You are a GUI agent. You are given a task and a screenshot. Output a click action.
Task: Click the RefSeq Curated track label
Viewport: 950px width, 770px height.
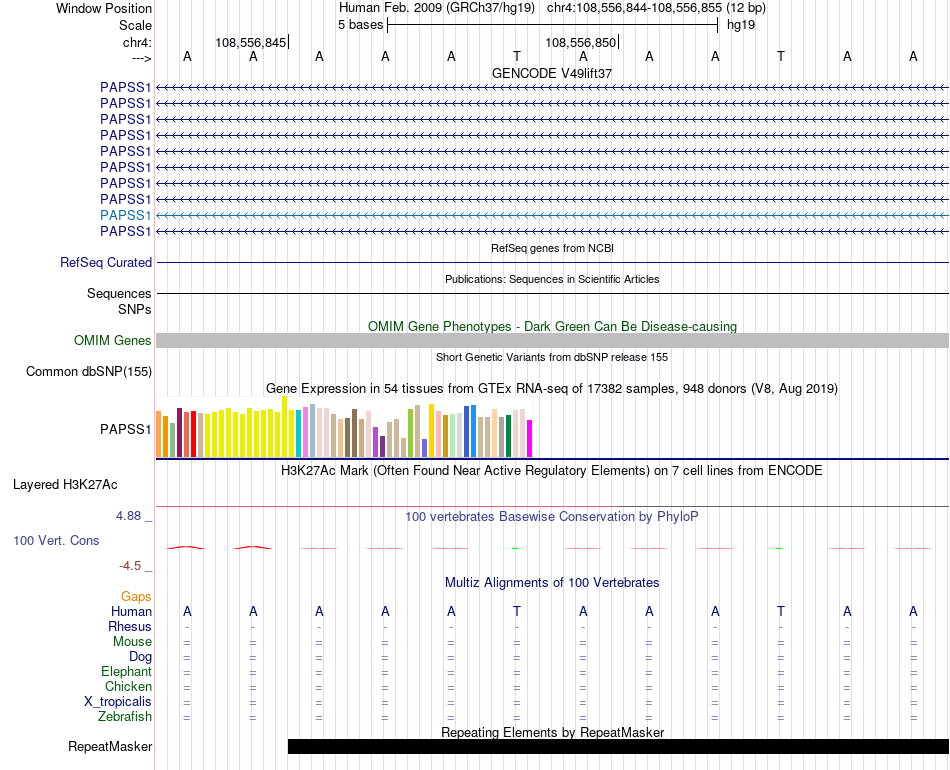click(x=106, y=262)
